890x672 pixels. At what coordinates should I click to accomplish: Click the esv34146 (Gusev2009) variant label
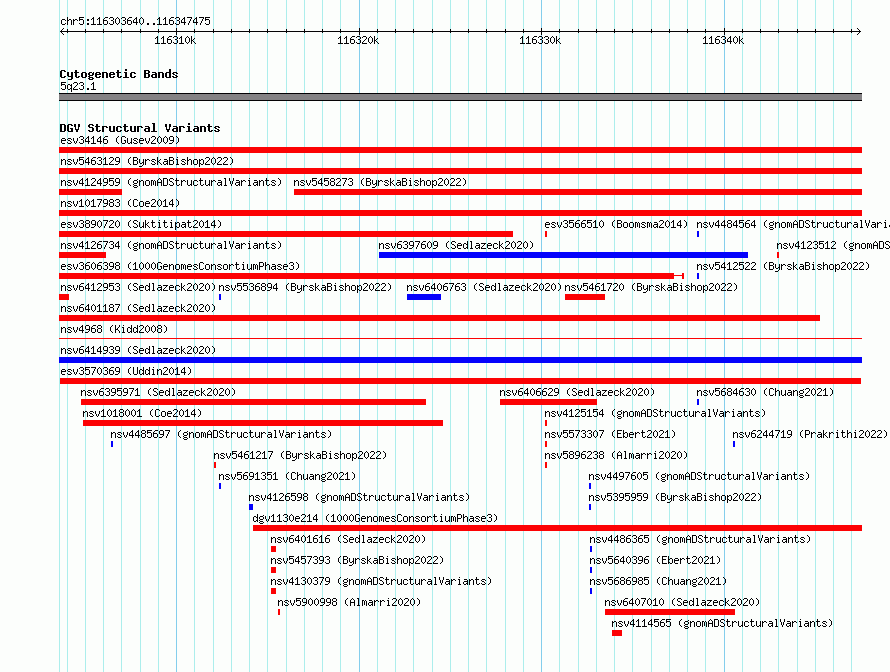click(120, 140)
